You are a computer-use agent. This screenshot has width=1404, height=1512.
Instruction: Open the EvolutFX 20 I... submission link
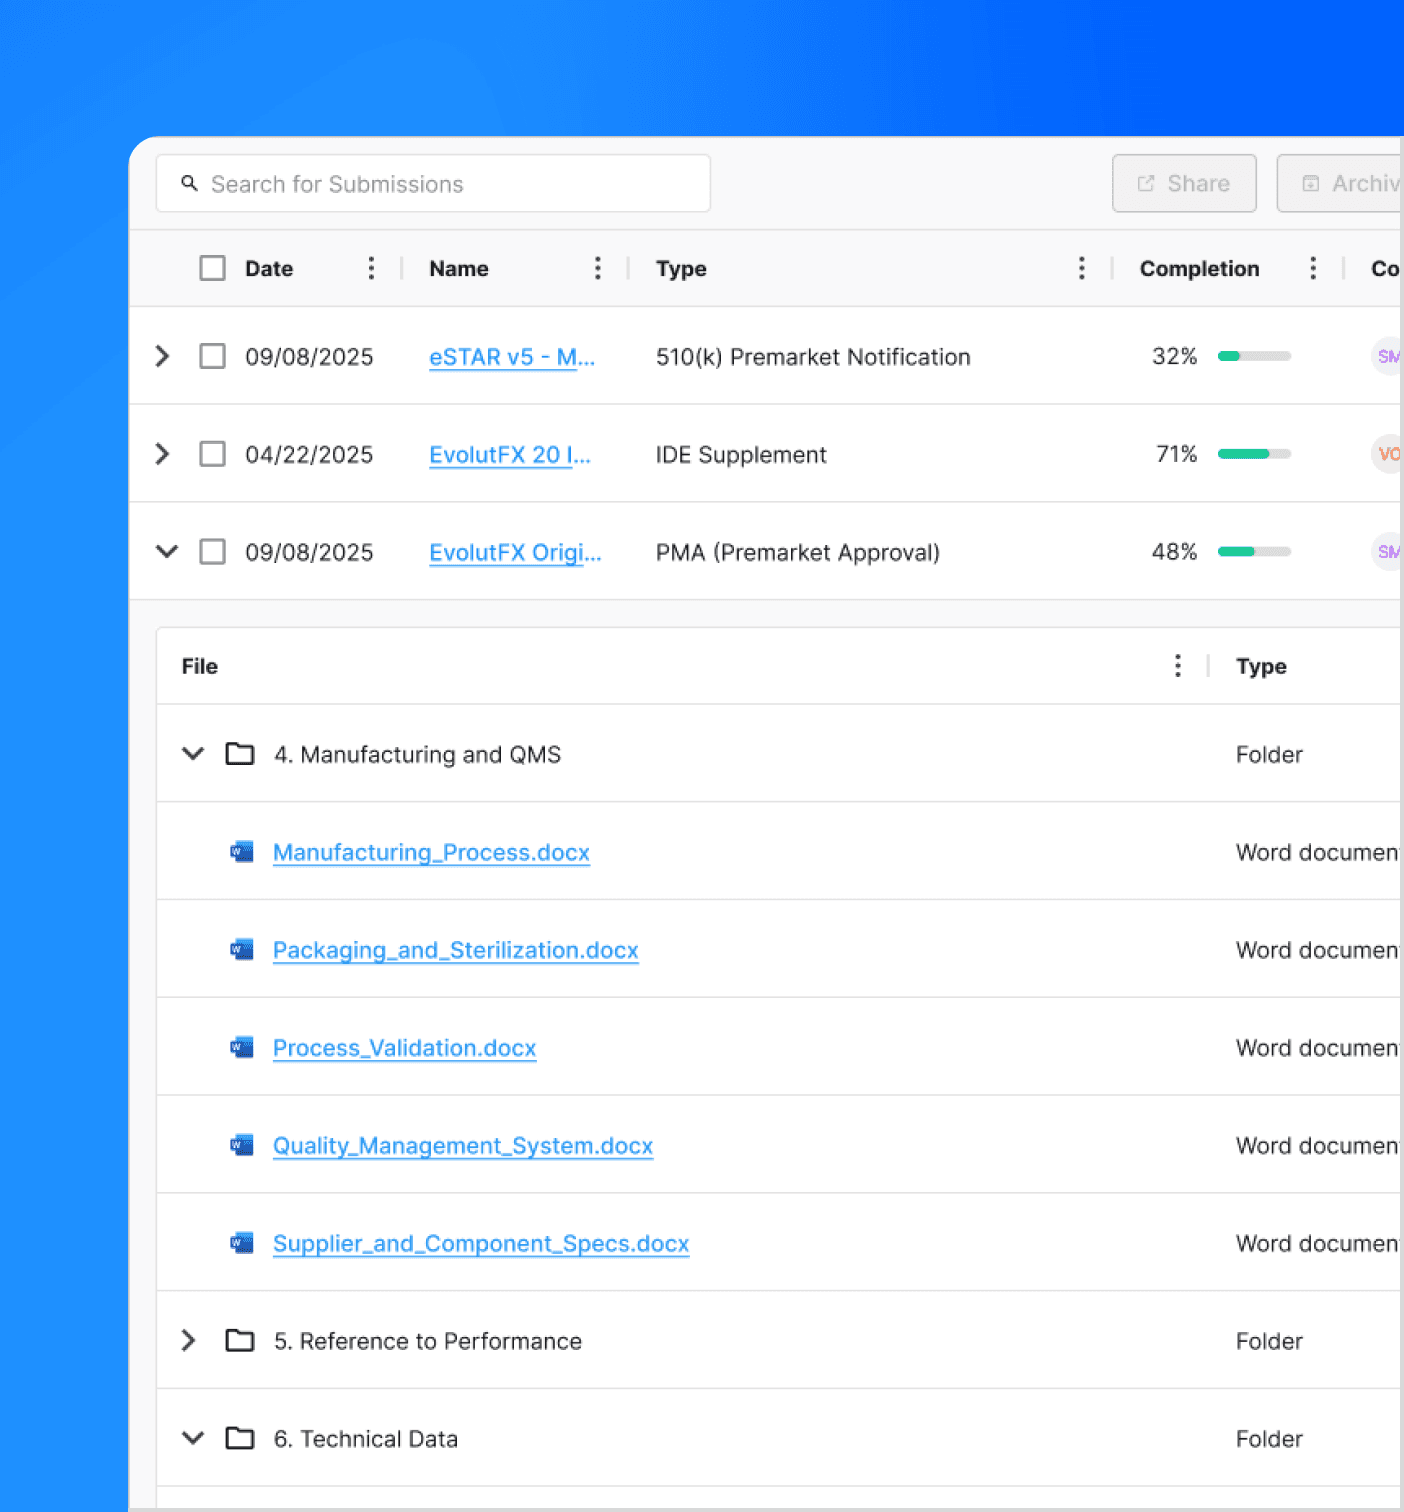point(510,455)
